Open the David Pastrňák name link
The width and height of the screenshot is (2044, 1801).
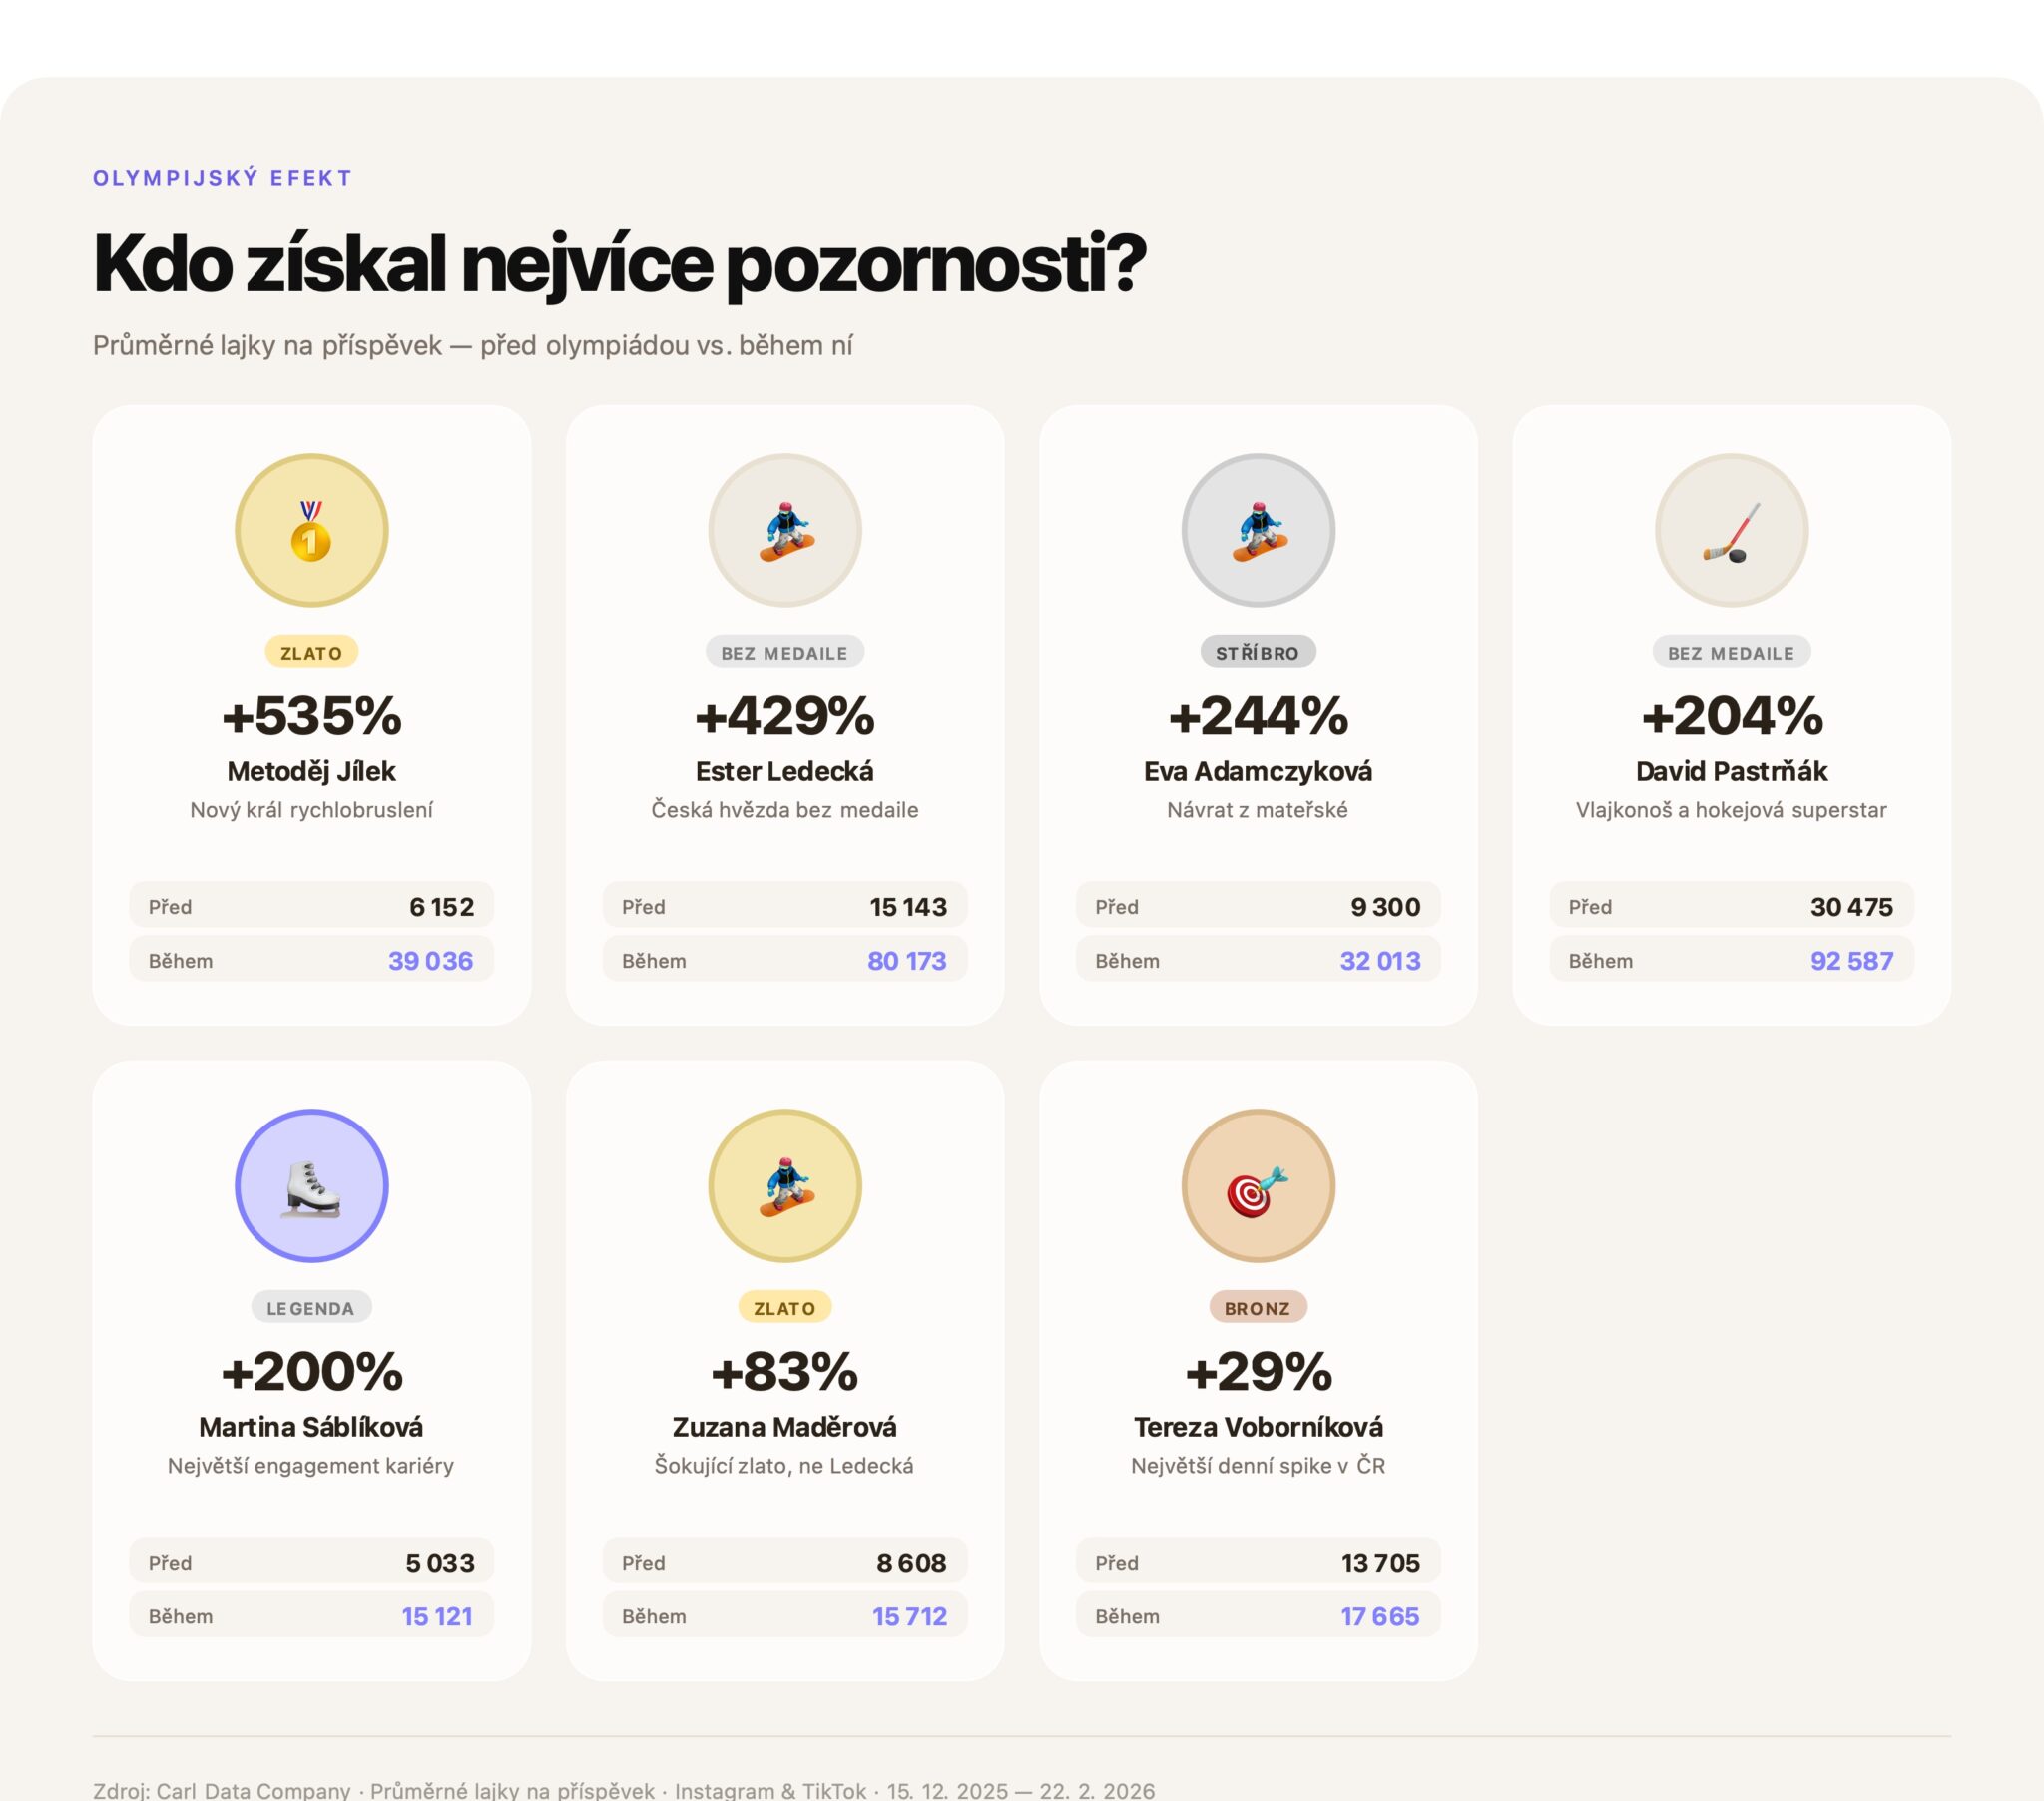(1731, 771)
